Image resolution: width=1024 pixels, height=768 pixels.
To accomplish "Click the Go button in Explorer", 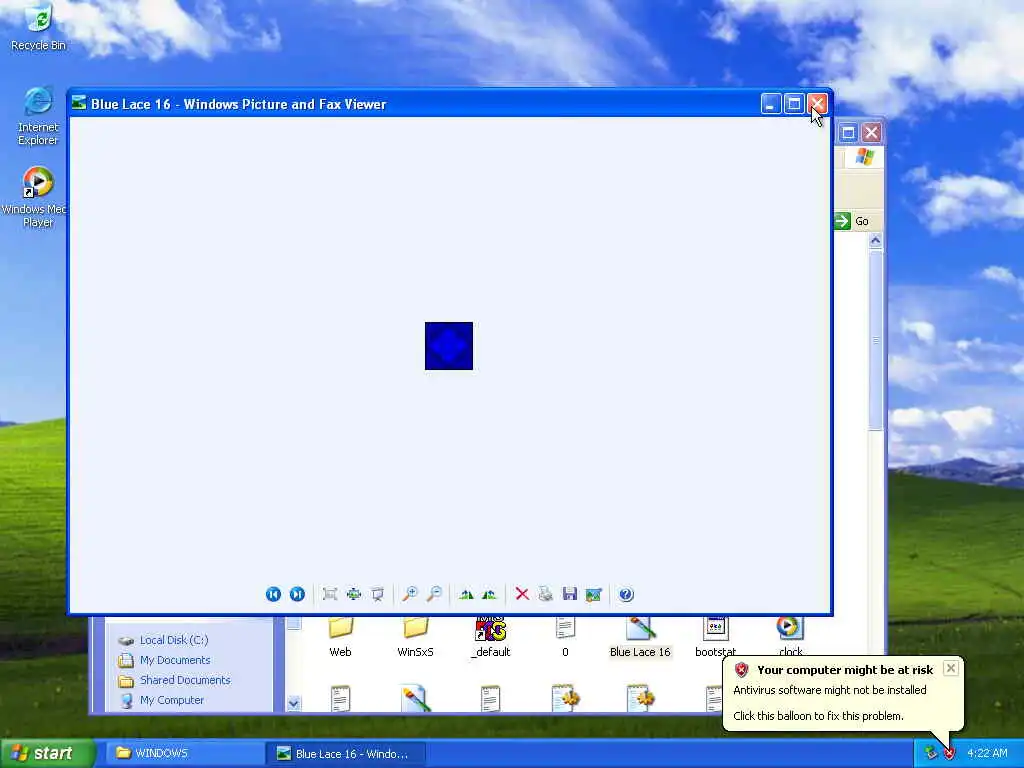I will tap(853, 221).
